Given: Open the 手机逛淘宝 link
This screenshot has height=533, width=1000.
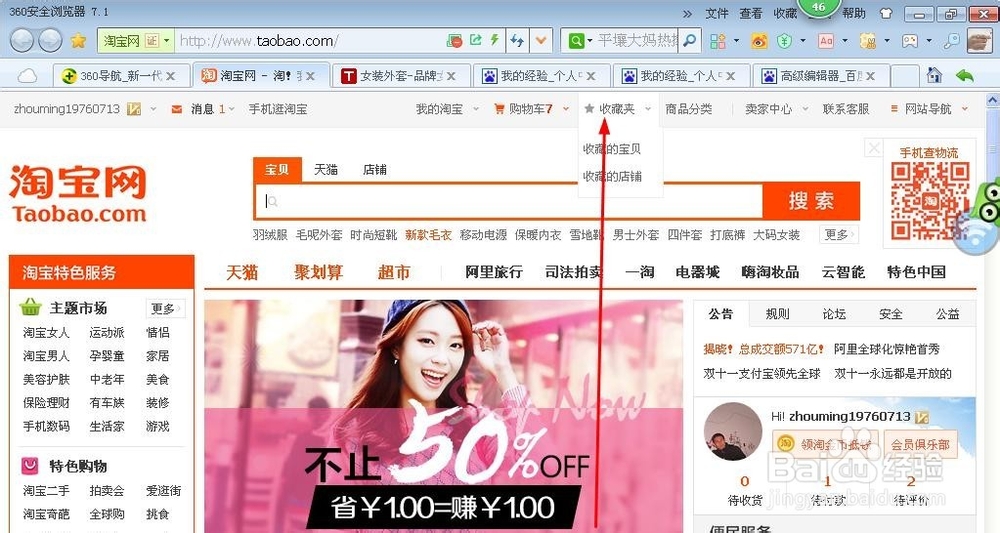Looking at the screenshot, I should pyautogui.click(x=278, y=109).
